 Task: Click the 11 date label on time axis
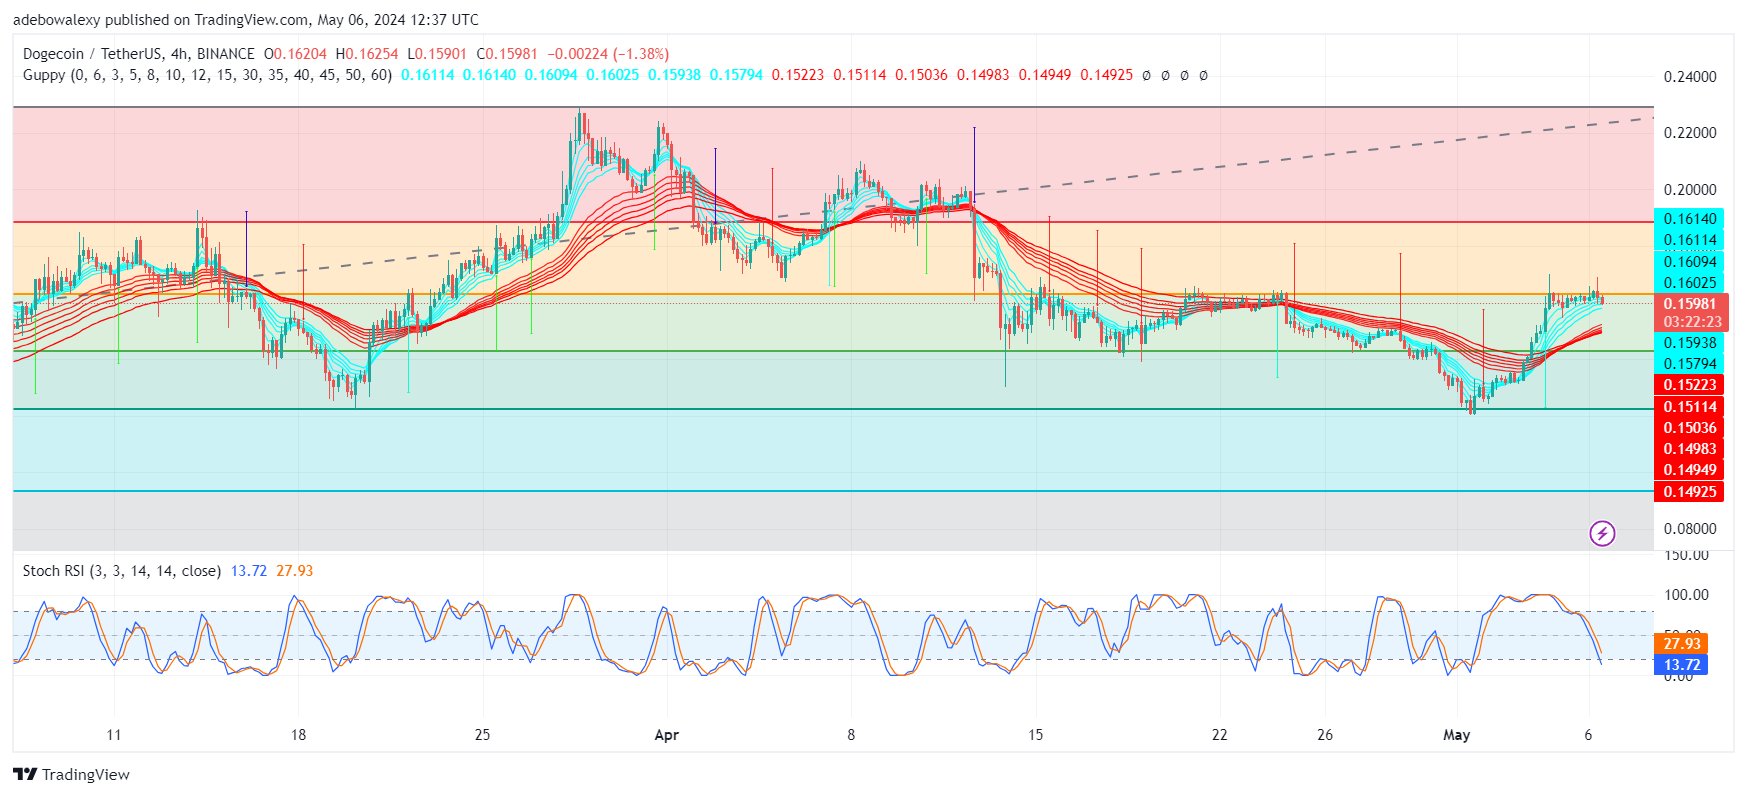coord(114,735)
